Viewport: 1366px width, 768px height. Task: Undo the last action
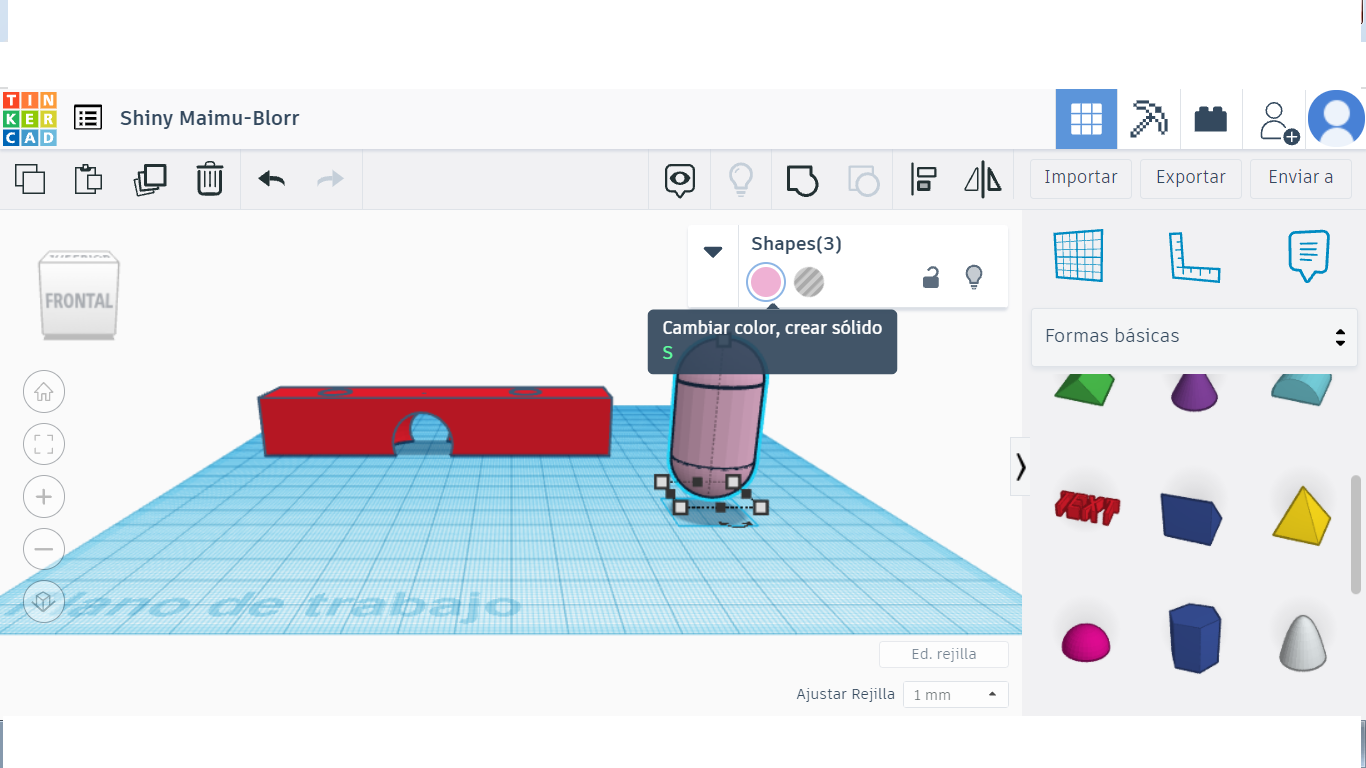tap(271, 180)
